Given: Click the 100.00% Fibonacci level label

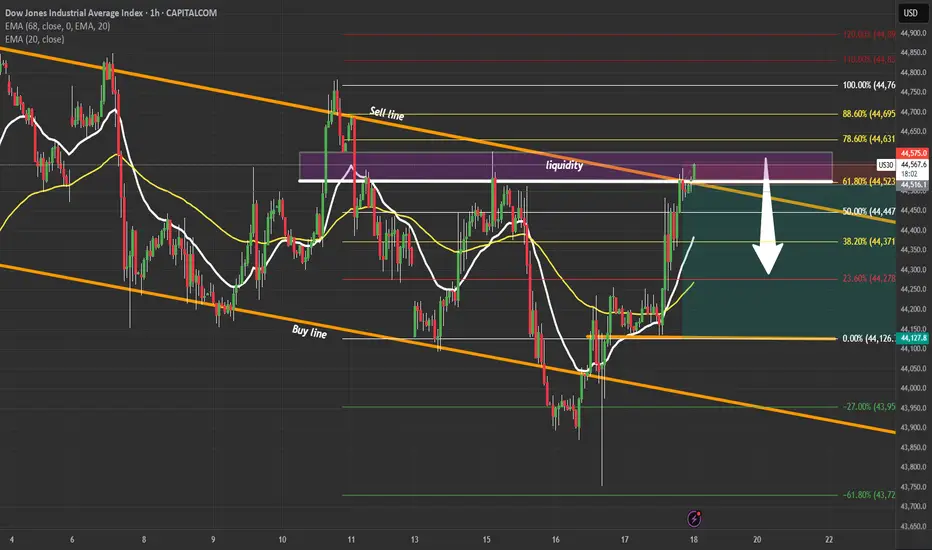Looking at the screenshot, I should tap(868, 85).
